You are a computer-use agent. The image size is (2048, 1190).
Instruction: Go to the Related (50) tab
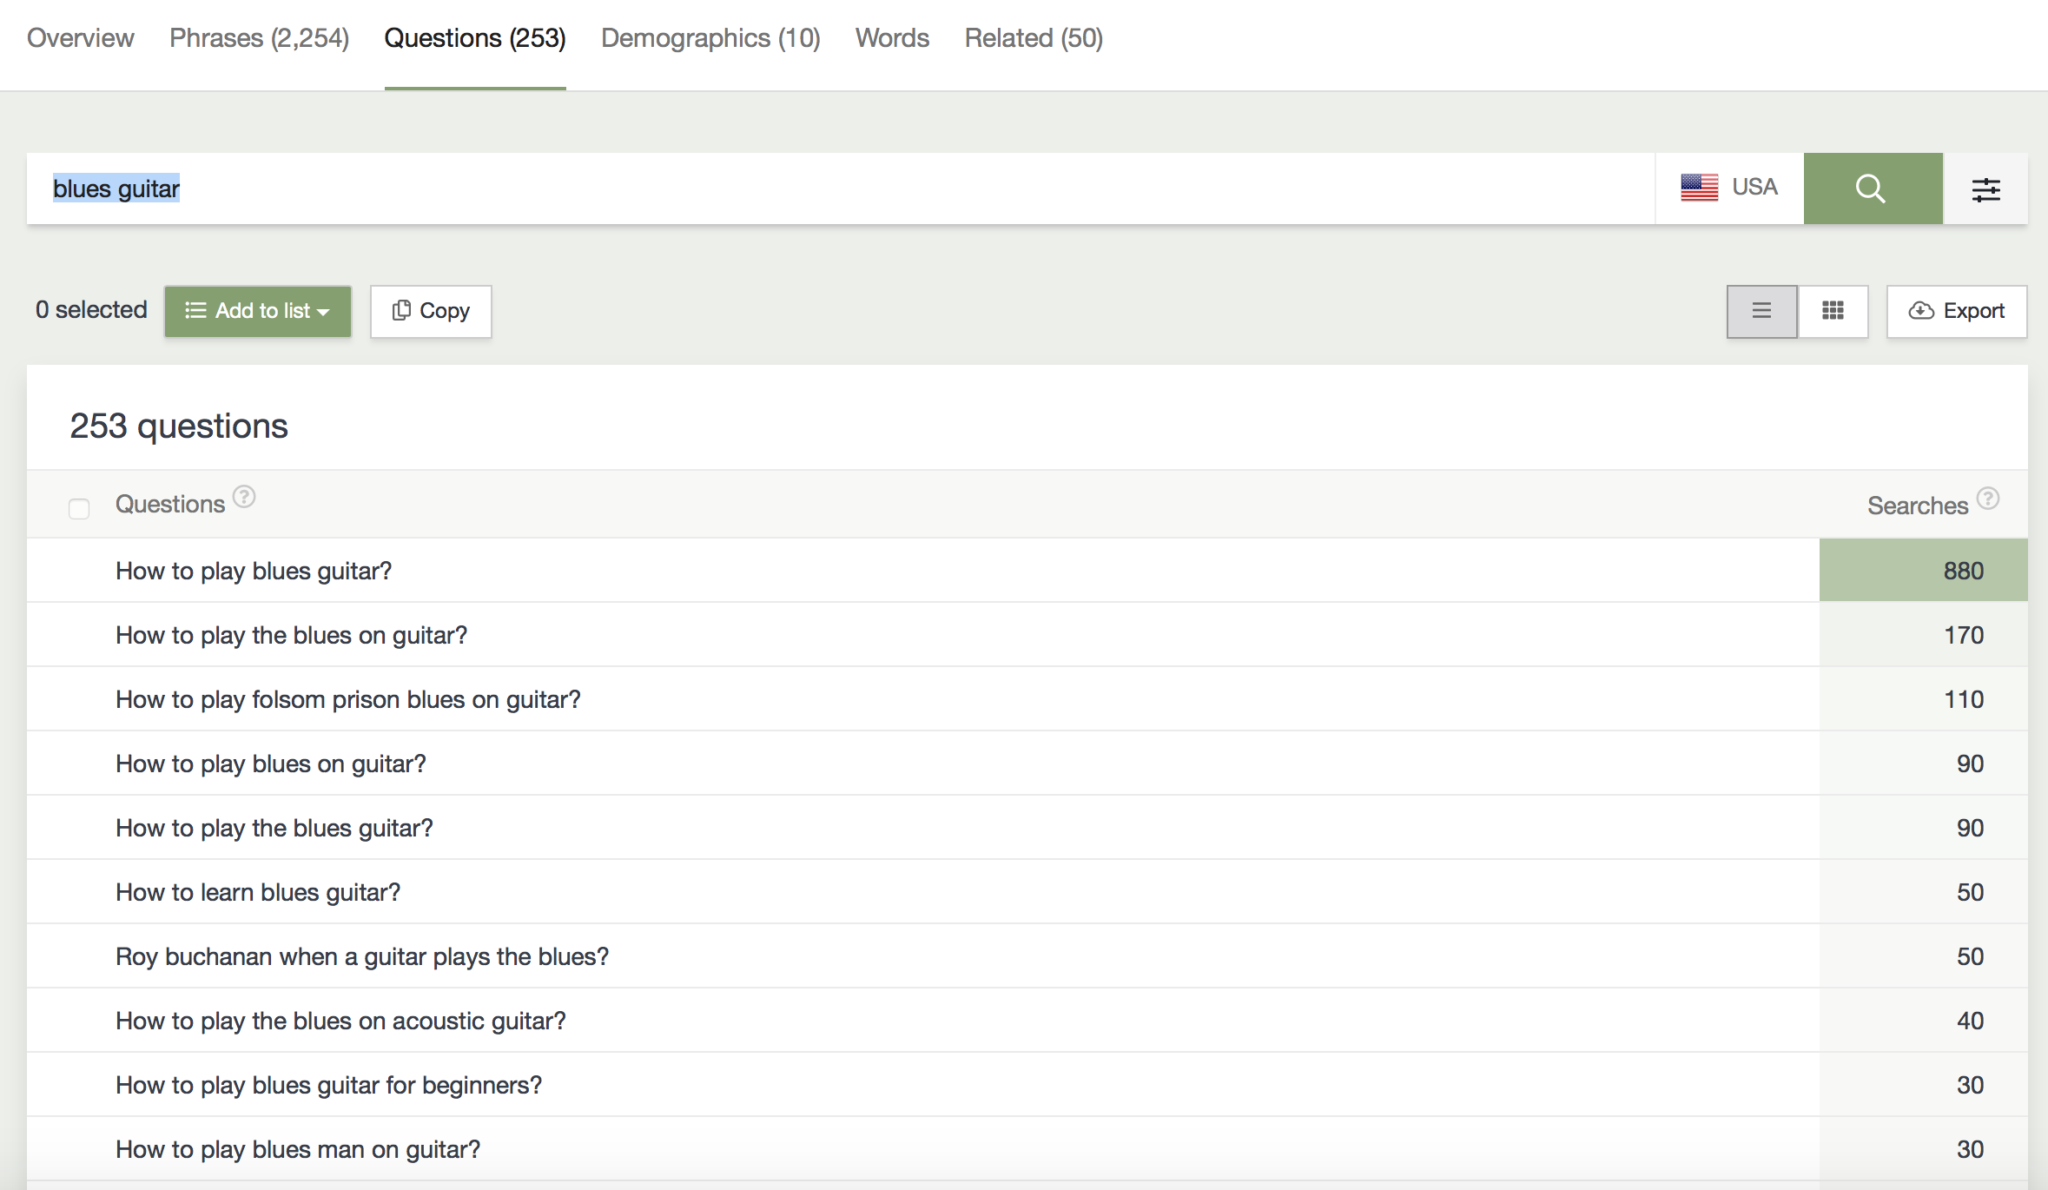coord(1033,38)
